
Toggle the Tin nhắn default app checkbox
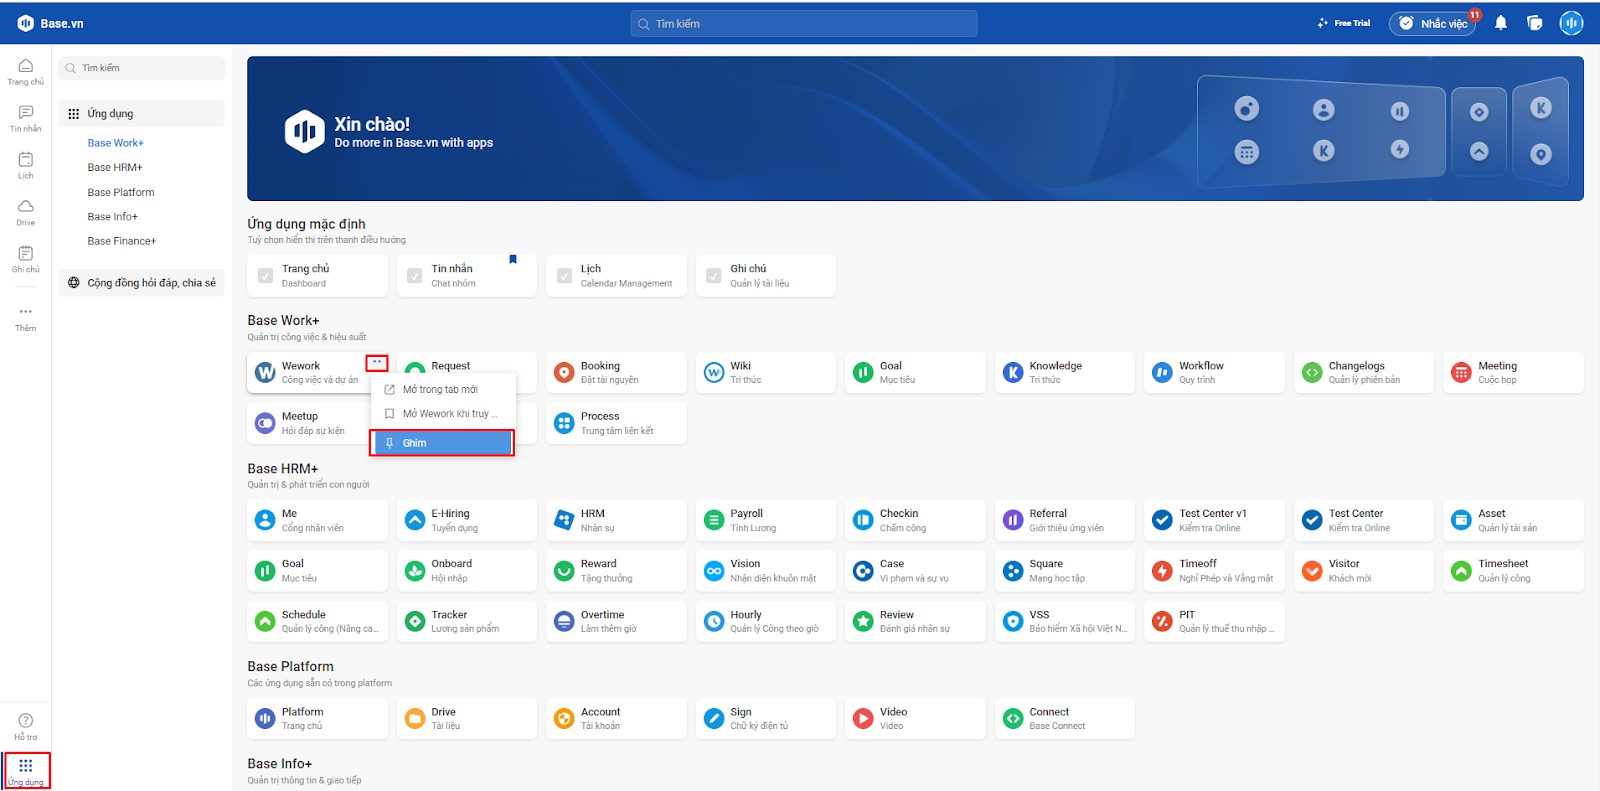(x=414, y=276)
